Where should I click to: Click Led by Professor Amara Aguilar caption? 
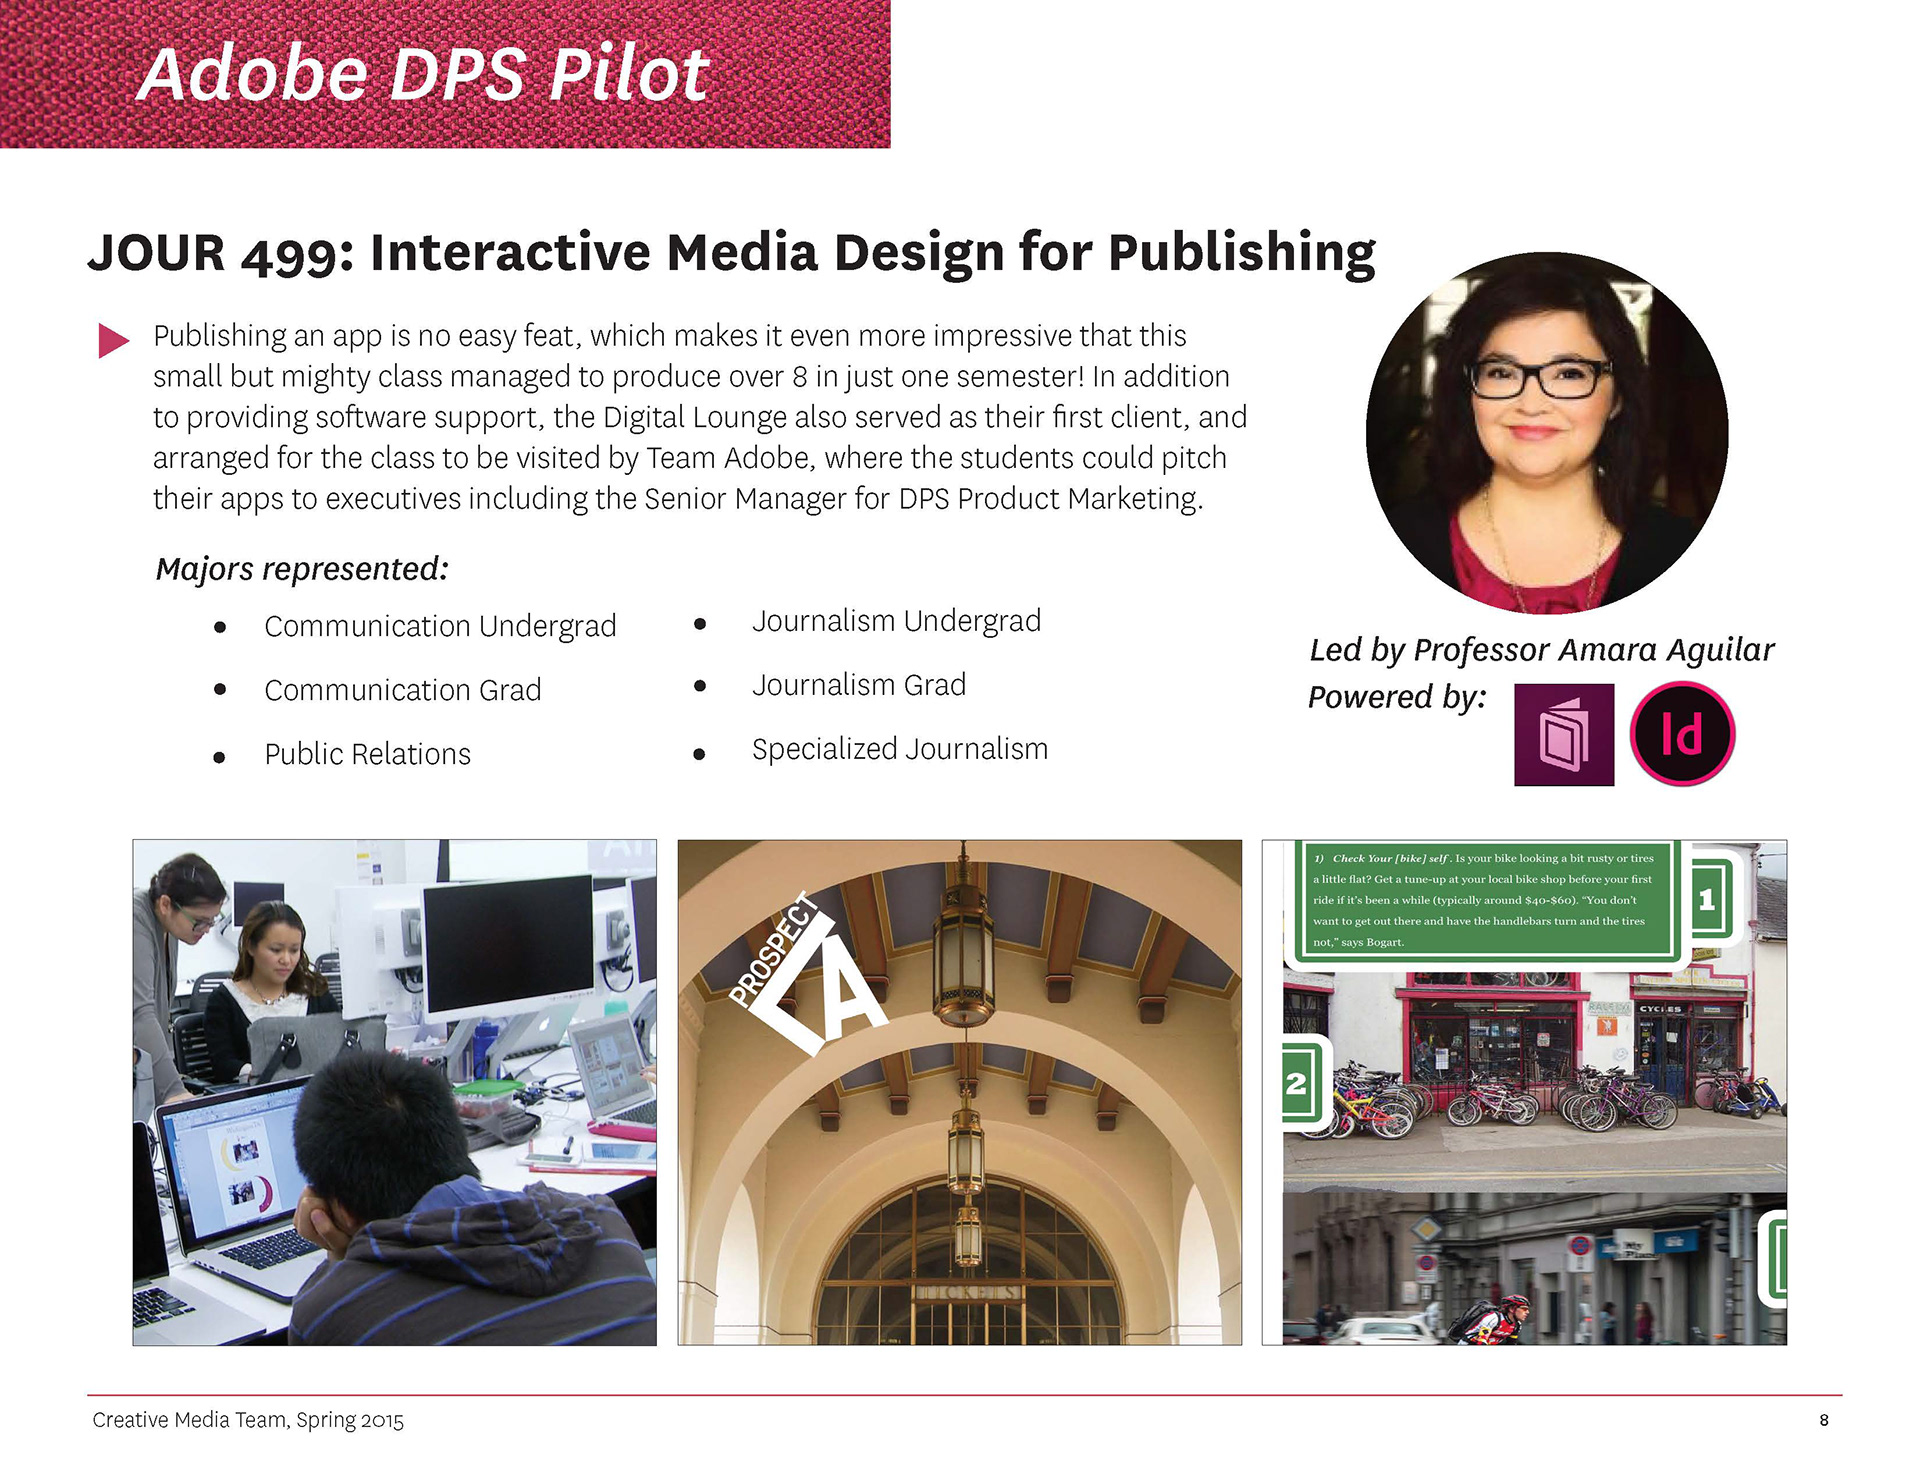point(1541,650)
